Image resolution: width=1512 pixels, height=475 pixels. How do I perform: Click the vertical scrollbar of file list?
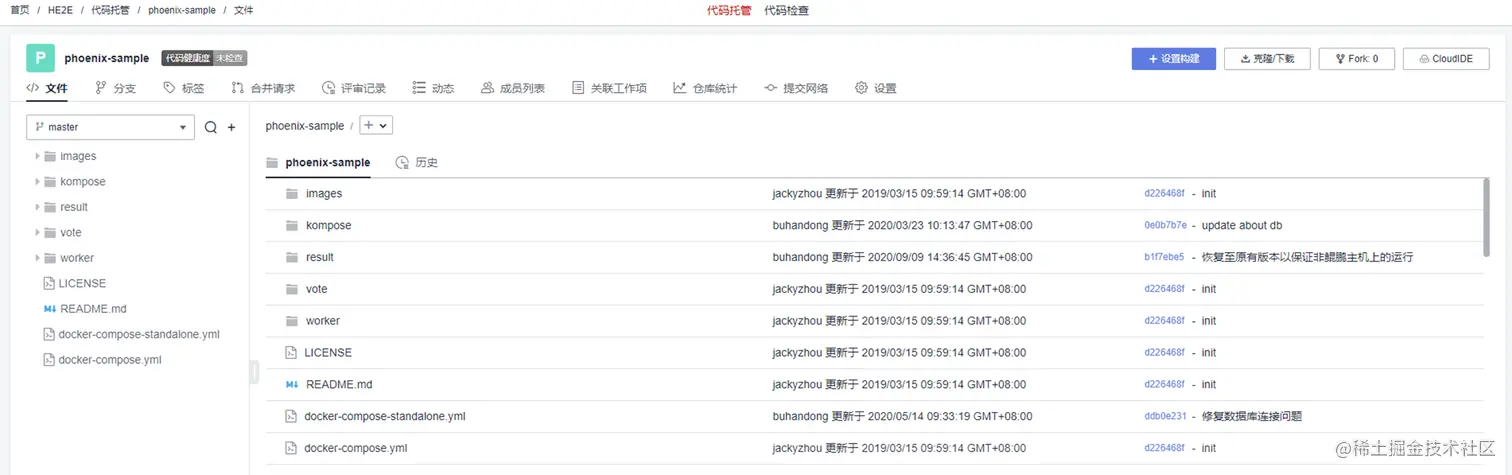[x=1487, y=217]
